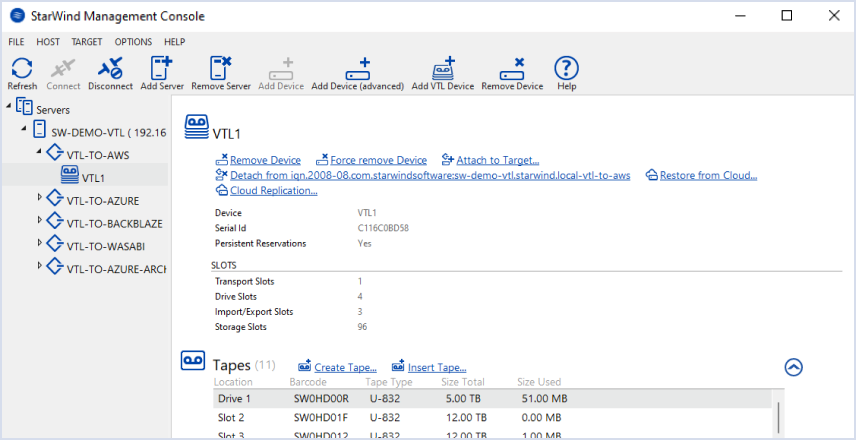This screenshot has width=856, height=440.
Task: Click the VTL-TO-AWS target icon
Action: [x=56, y=152]
